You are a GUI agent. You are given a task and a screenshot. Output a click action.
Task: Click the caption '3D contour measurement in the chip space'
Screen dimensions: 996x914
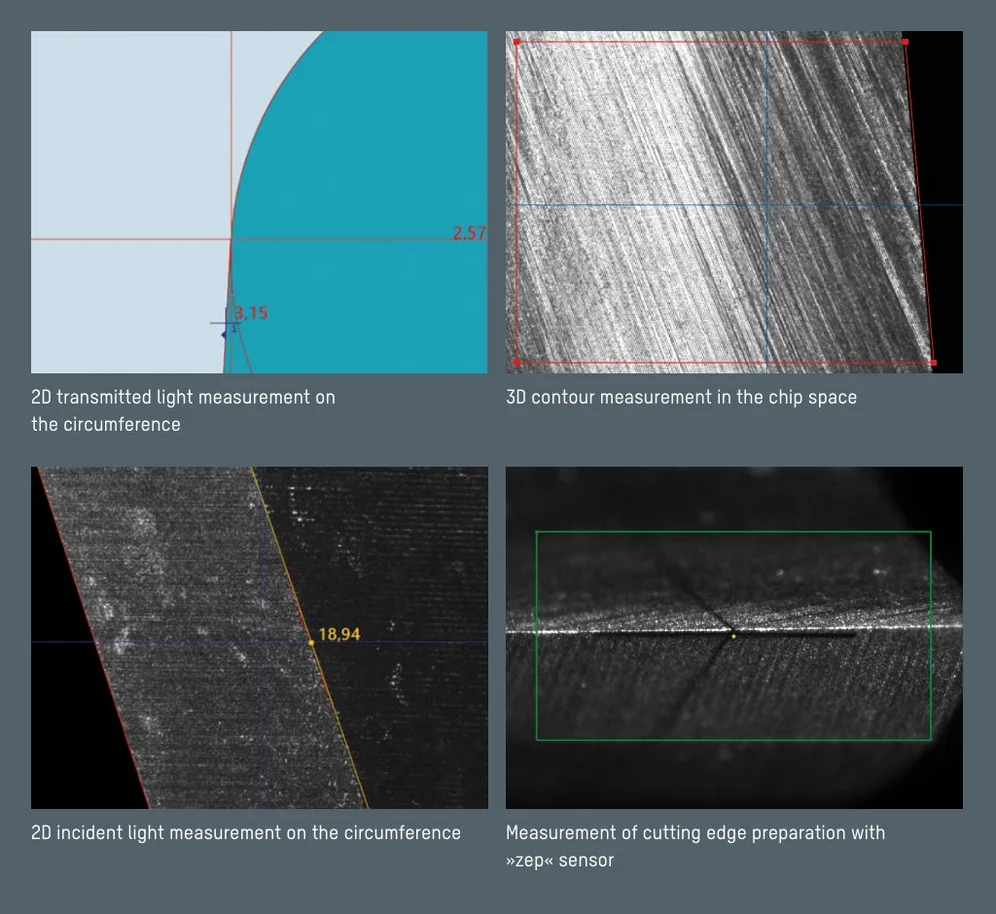tap(681, 397)
